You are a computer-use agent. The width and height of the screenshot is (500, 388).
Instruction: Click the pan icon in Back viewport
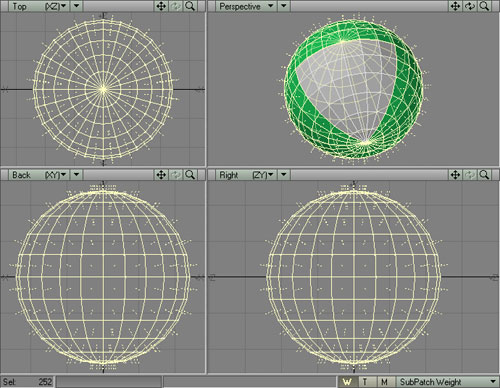point(161,175)
